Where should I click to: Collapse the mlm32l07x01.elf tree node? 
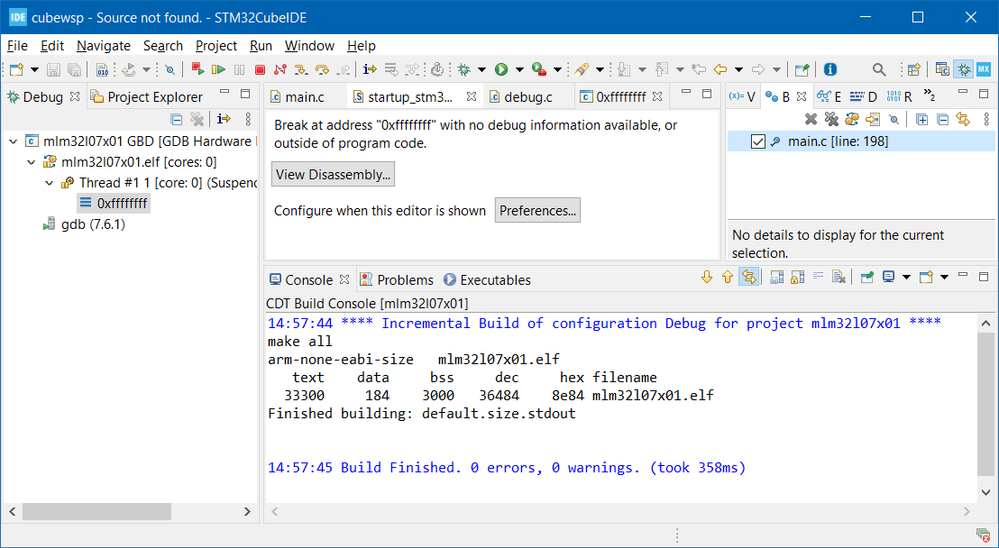tap(31, 162)
